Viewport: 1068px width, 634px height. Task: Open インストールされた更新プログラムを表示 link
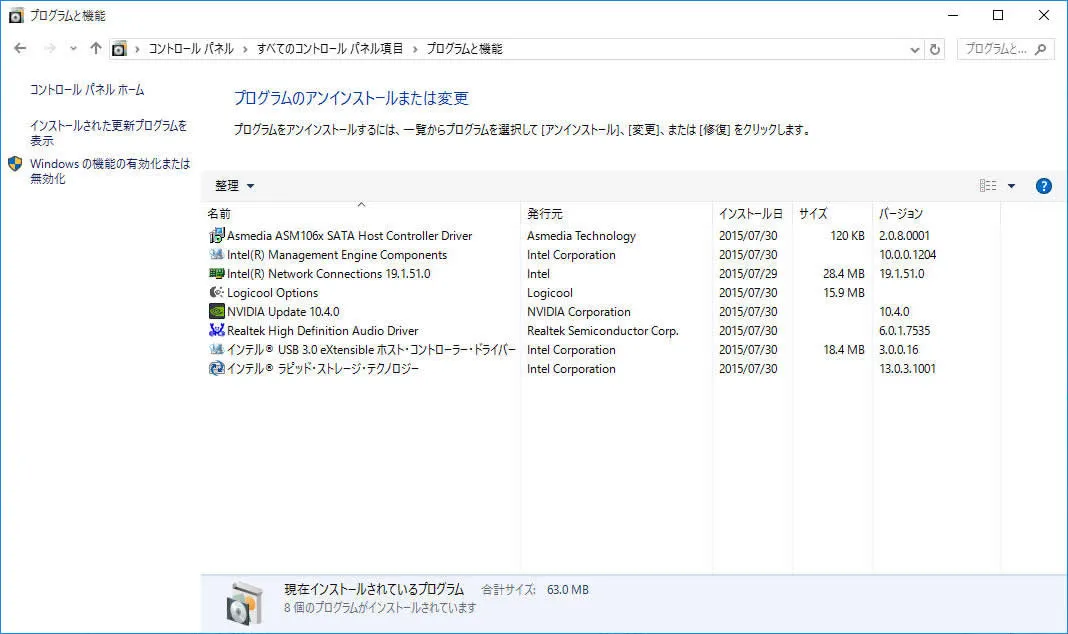108,133
